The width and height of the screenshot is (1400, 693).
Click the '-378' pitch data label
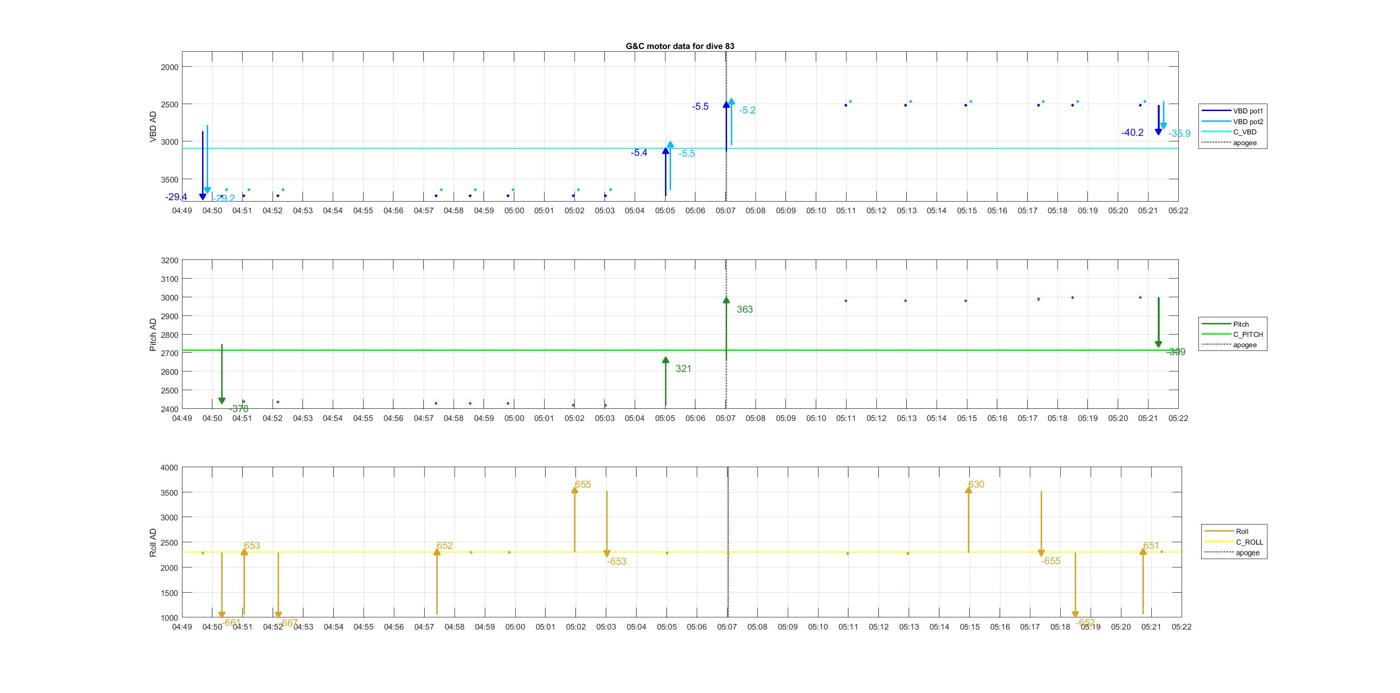click(239, 408)
